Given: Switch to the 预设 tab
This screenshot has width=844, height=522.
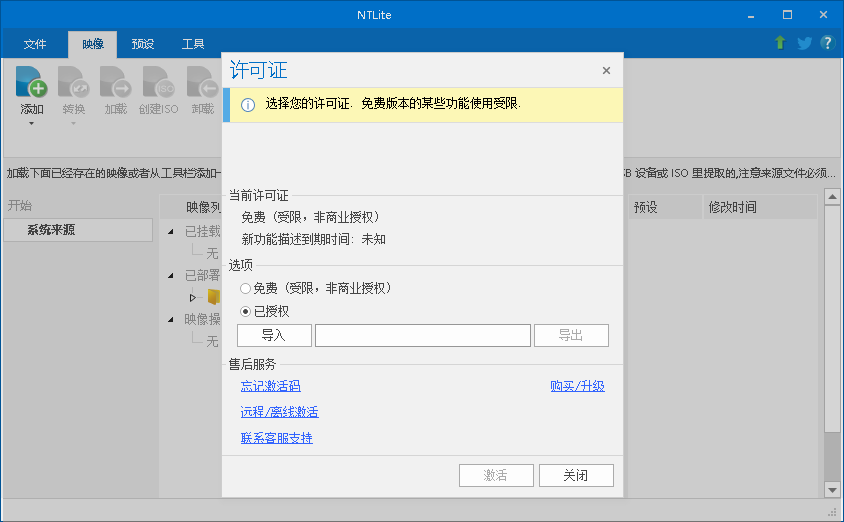Looking at the screenshot, I should [x=143, y=44].
